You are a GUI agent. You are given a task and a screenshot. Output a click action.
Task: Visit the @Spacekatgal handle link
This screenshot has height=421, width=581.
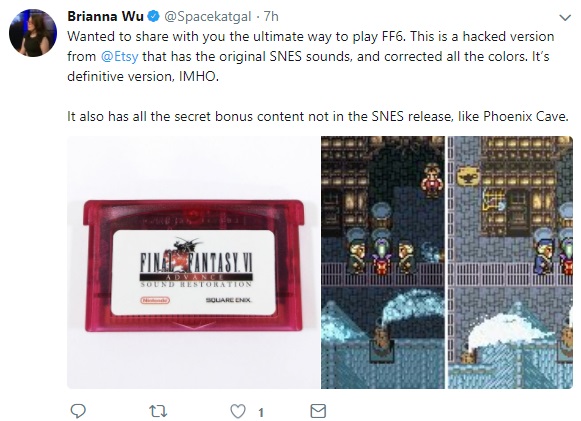(208, 17)
